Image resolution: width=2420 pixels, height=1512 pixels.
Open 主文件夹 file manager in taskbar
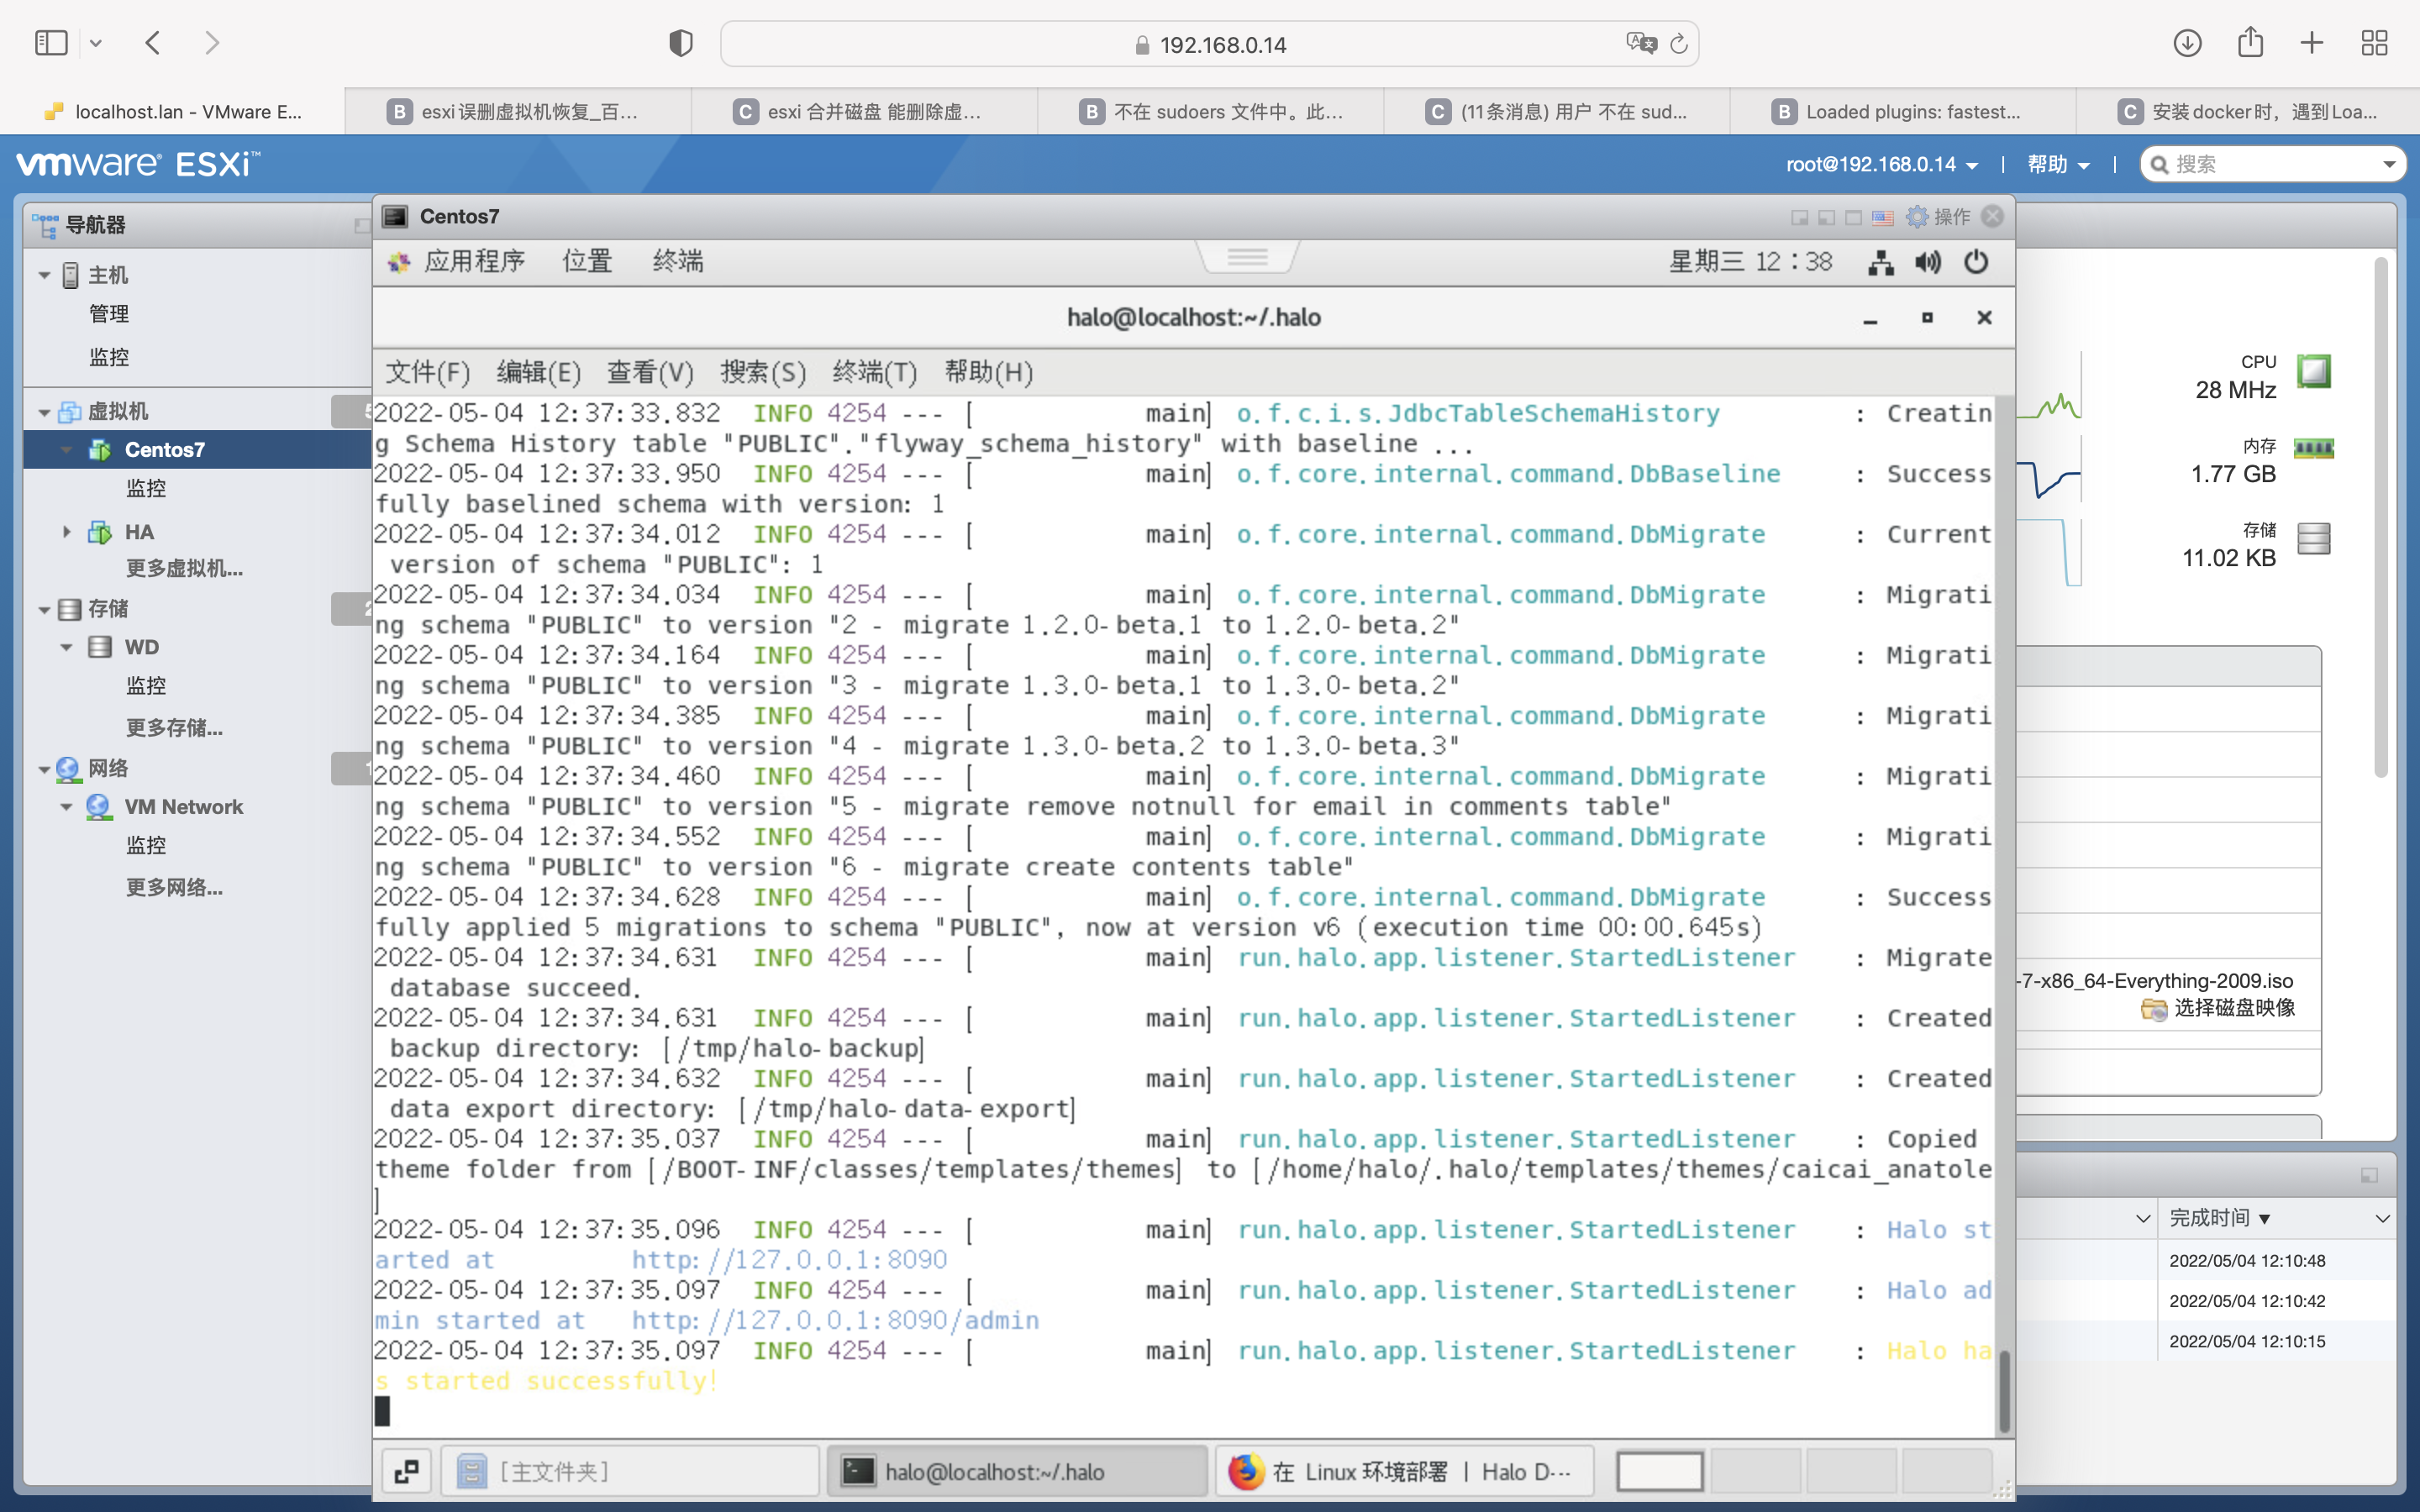click(630, 1471)
